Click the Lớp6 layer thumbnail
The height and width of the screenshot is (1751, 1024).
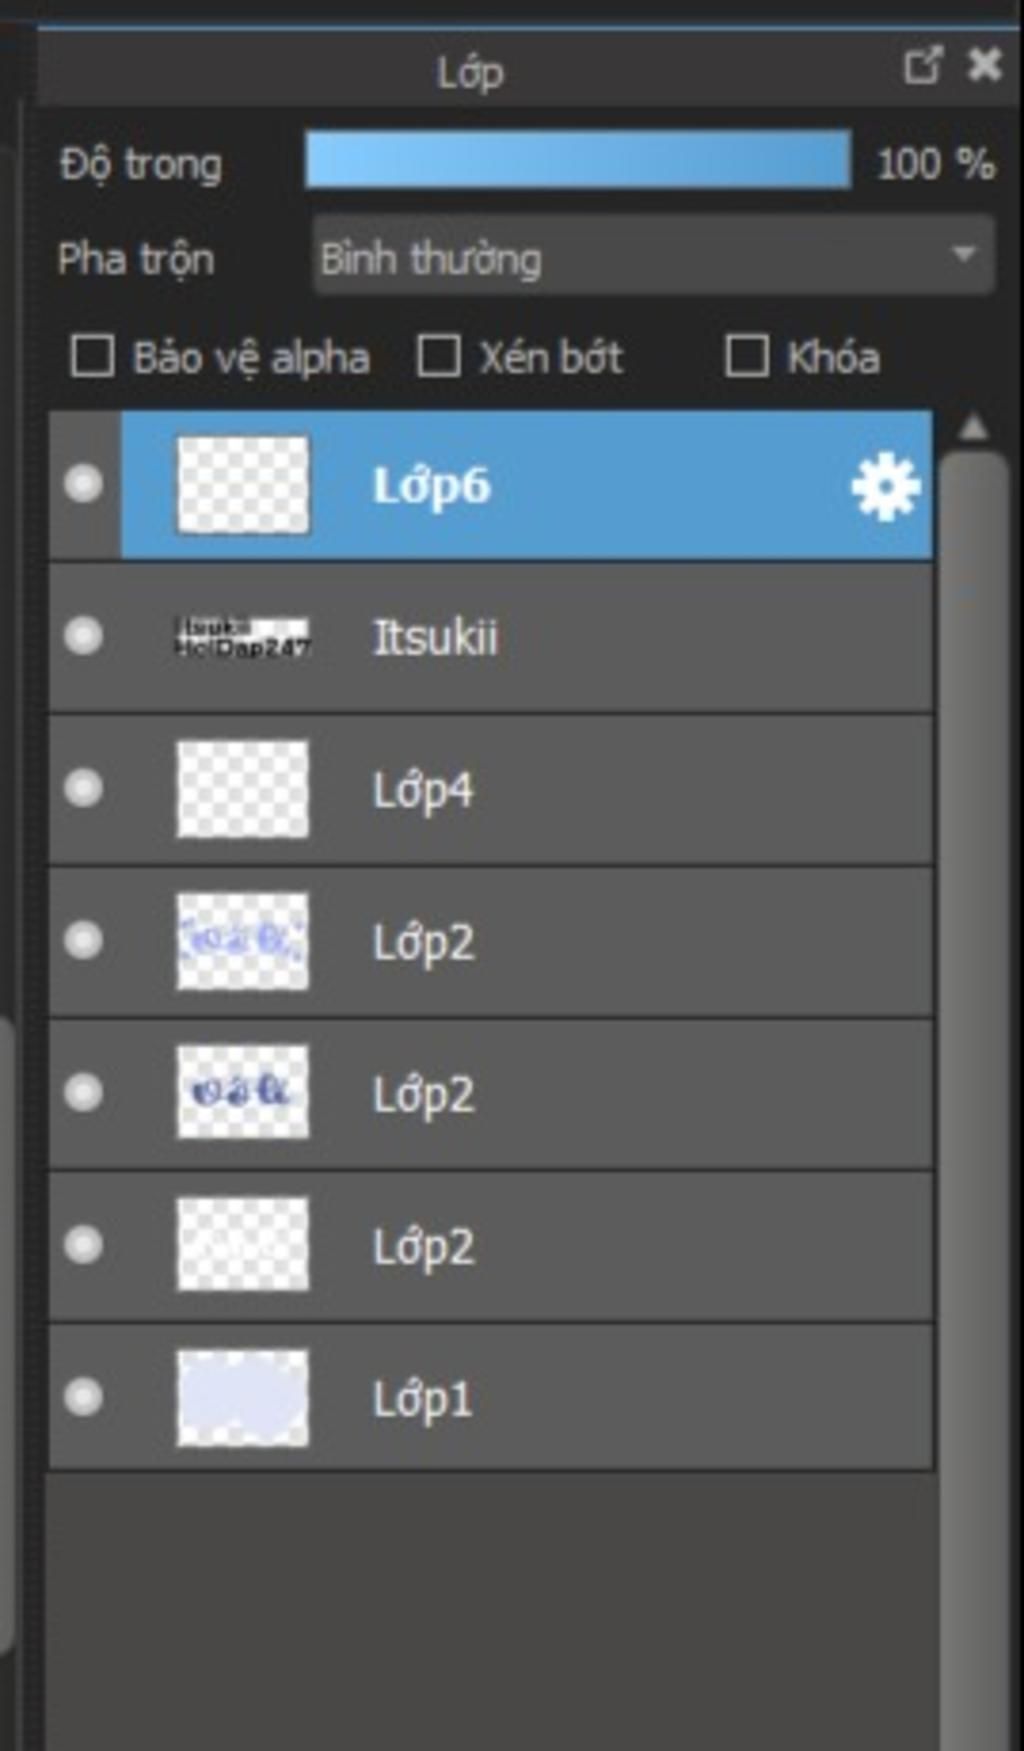242,485
